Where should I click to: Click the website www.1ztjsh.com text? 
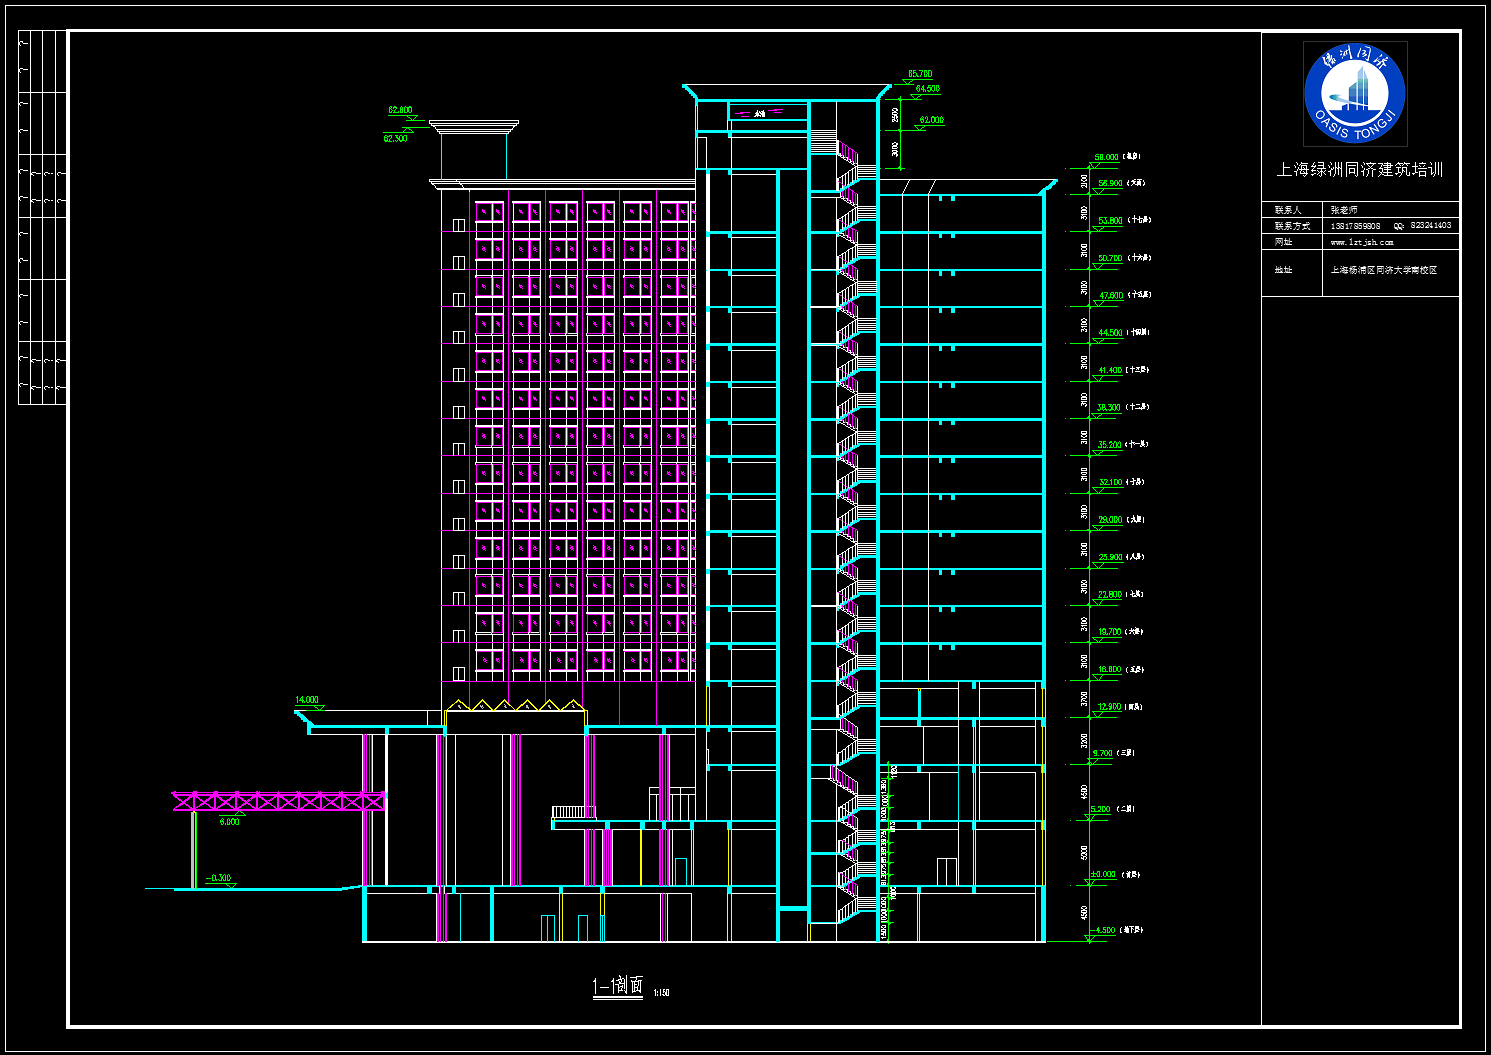(x=1361, y=242)
